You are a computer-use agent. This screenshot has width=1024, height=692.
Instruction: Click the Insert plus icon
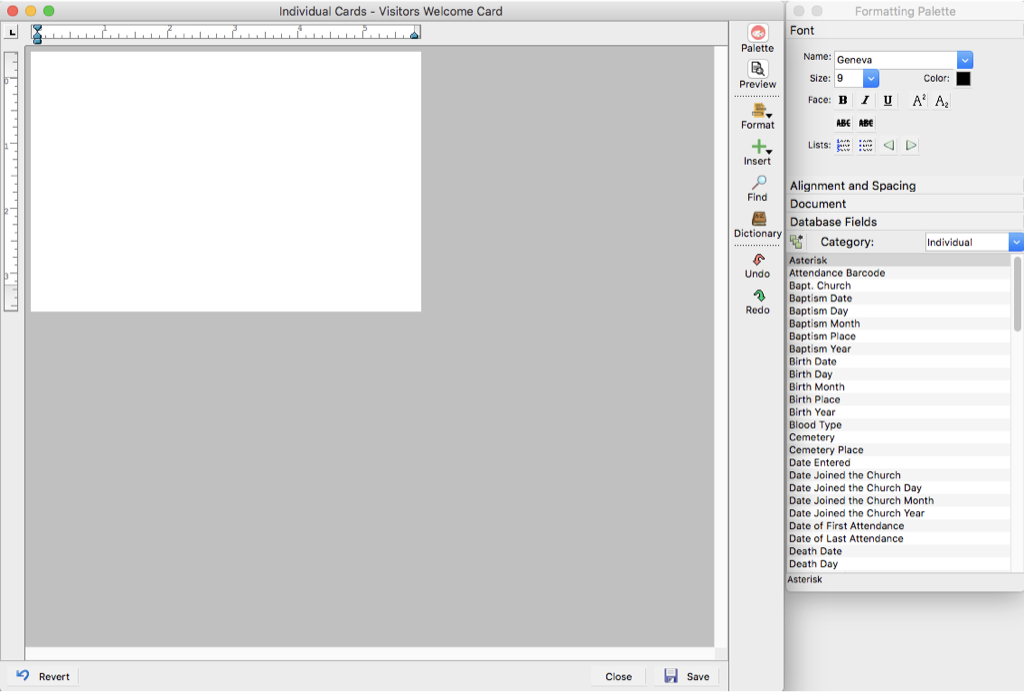758,147
